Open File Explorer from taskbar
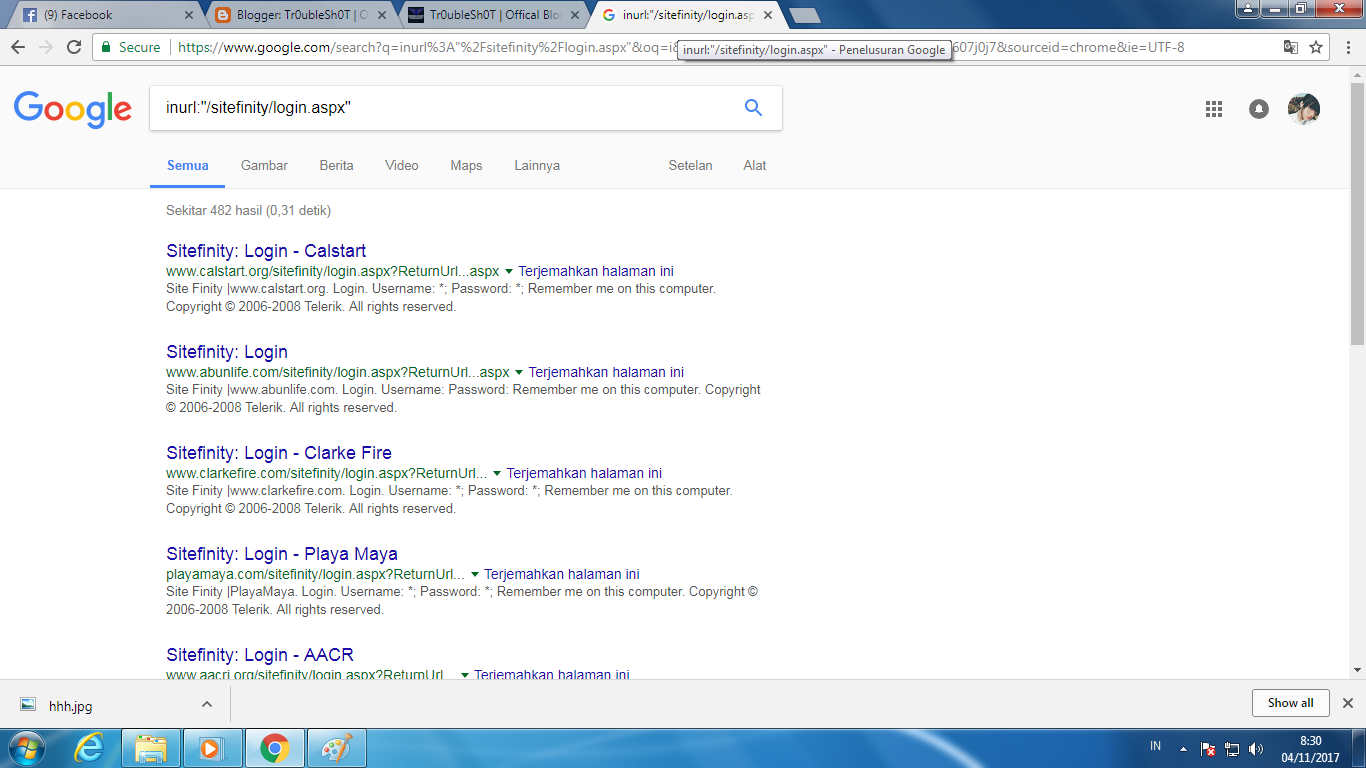This screenshot has width=1366, height=768. click(151, 748)
